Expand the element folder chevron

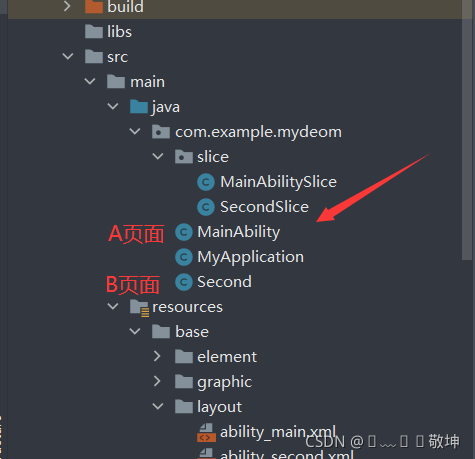point(157,356)
